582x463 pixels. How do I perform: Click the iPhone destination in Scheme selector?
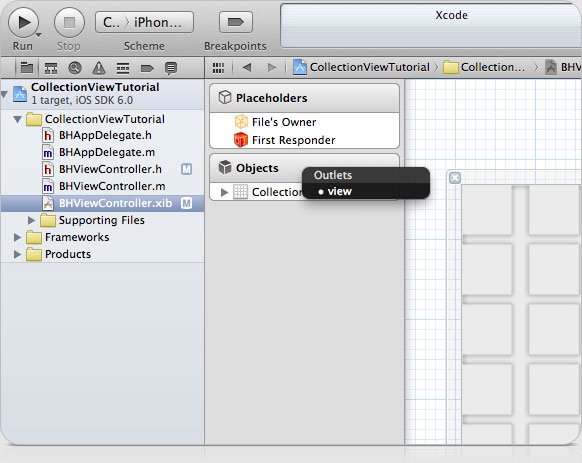(158, 22)
